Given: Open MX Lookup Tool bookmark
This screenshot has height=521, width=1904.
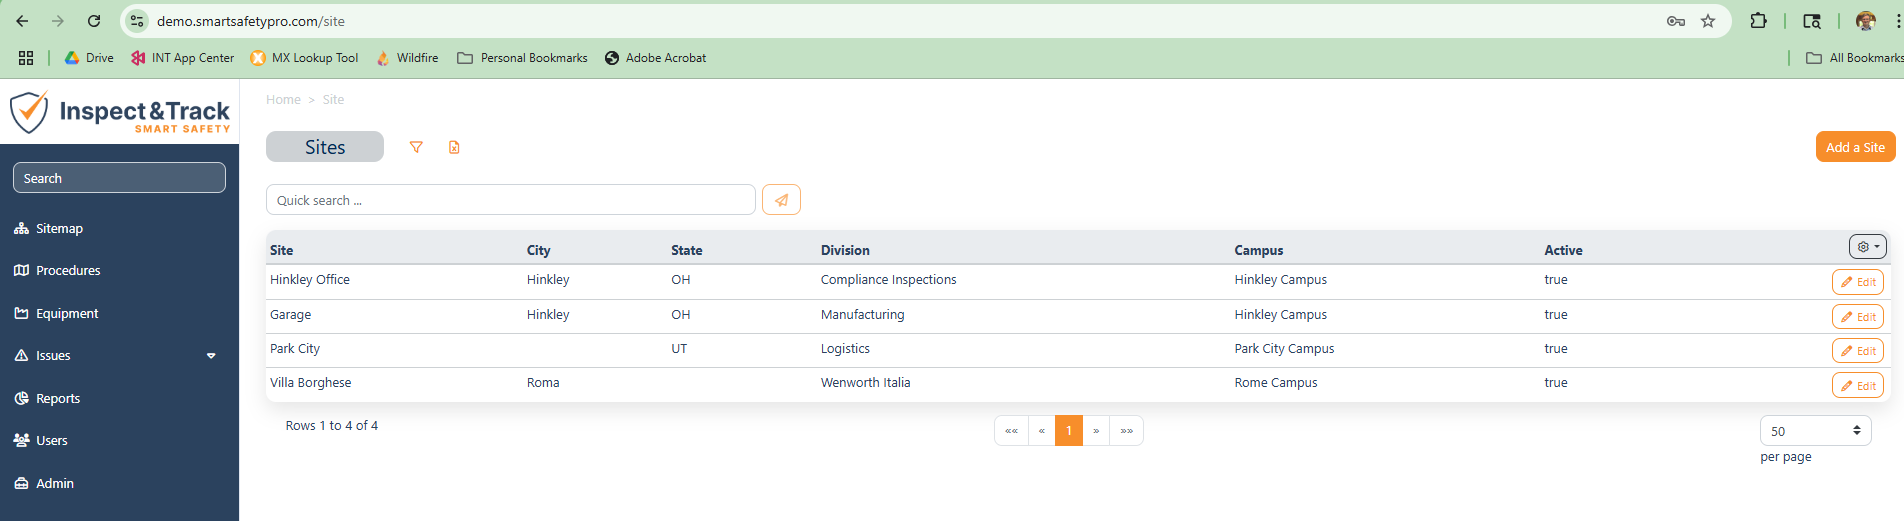Looking at the screenshot, I should pyautogui.click(x=304, y=58).
